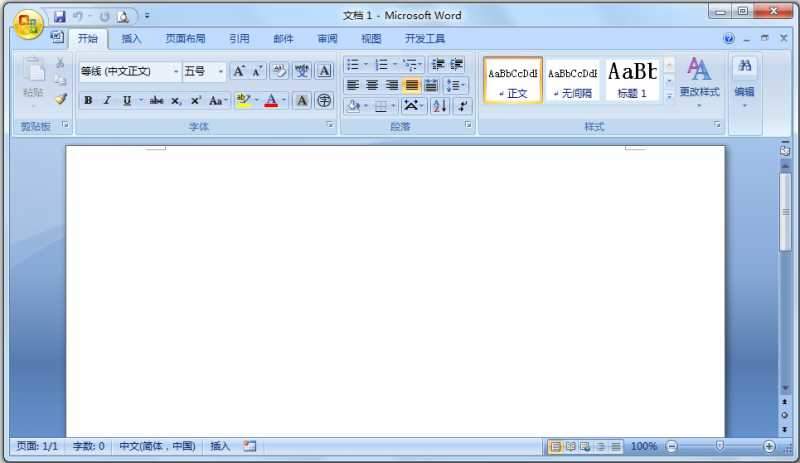Cut selection with scissors icon
The height and width of the screenshot is (463, 800).
60,63
